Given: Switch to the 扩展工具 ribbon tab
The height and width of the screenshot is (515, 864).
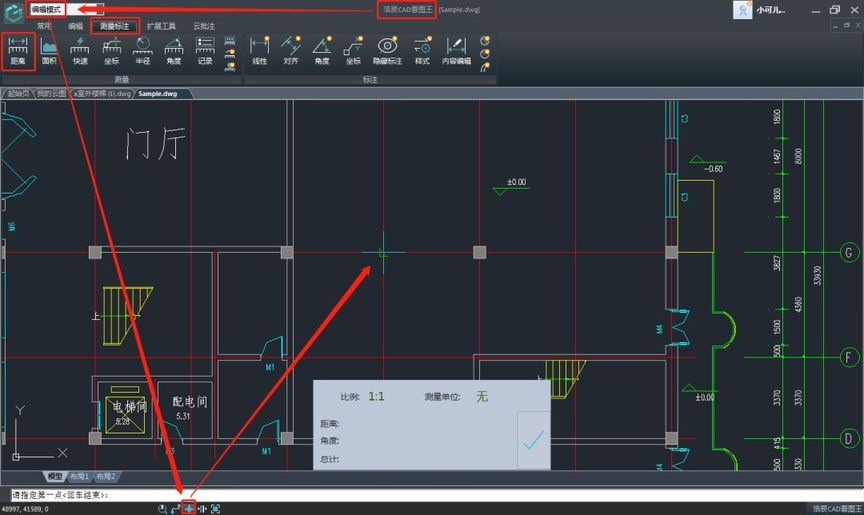Looking at the screenshot, I should (x=160, y=26).
